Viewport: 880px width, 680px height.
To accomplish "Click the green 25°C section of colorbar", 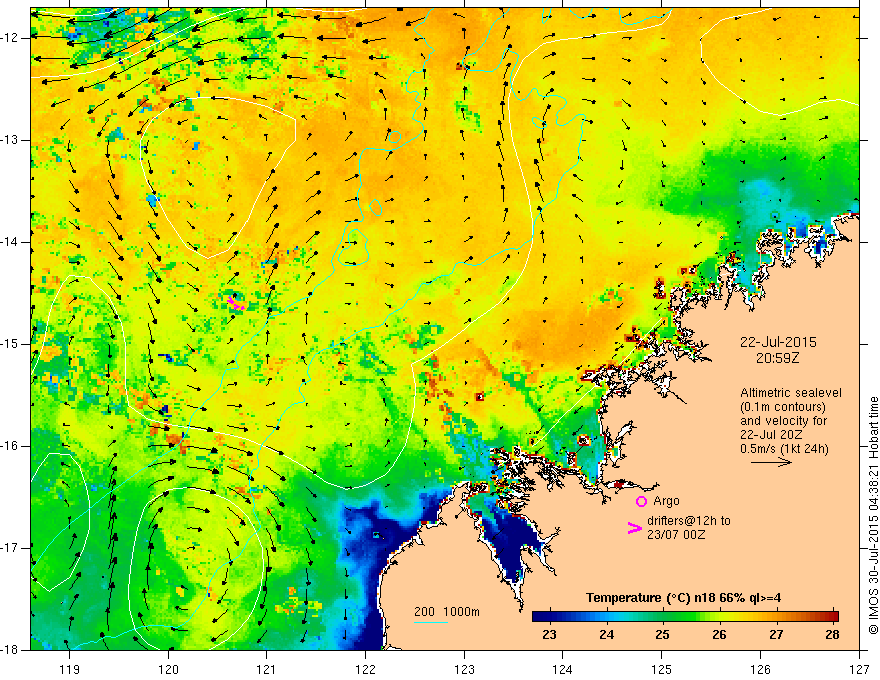I will [x=663, y=616].
